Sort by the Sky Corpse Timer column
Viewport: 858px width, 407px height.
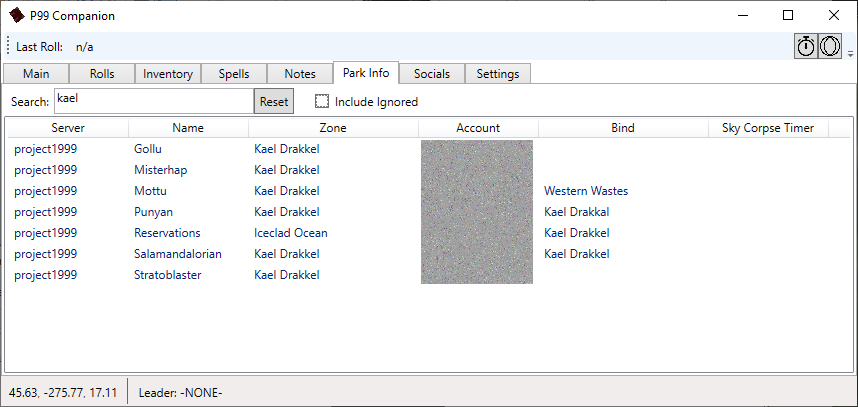(x=768, y=128)
